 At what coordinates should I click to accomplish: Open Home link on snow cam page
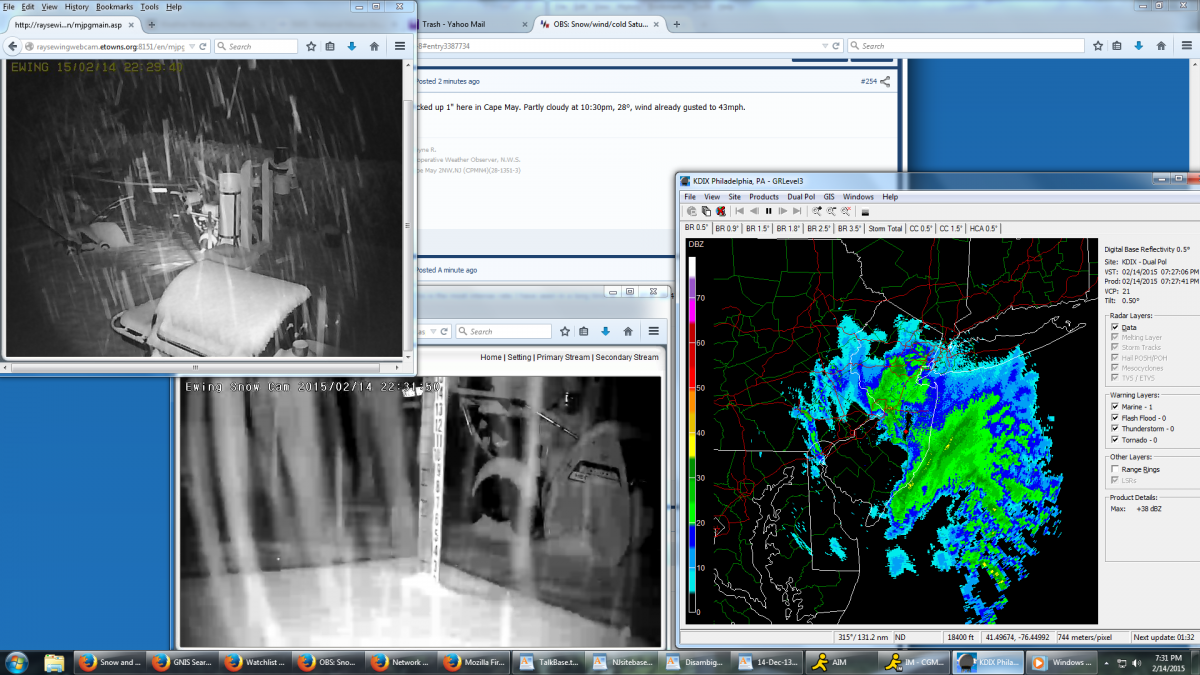pos(491,357)
